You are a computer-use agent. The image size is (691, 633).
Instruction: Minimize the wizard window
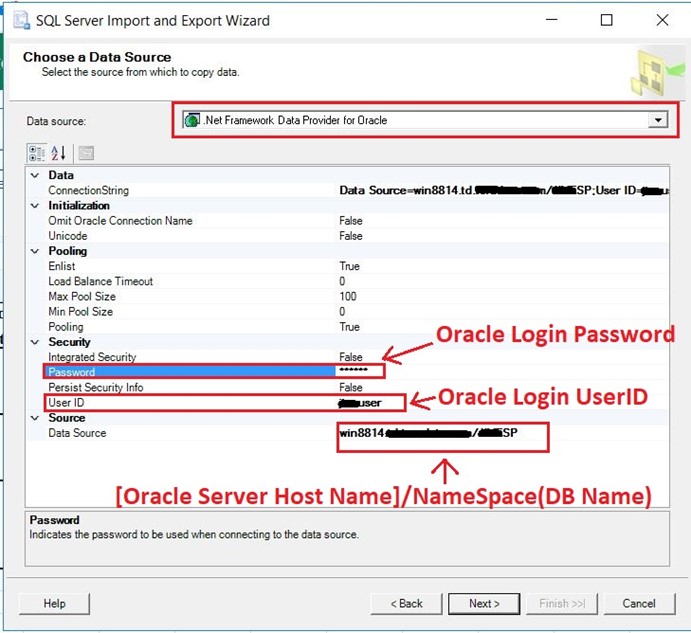click(552, 20)
